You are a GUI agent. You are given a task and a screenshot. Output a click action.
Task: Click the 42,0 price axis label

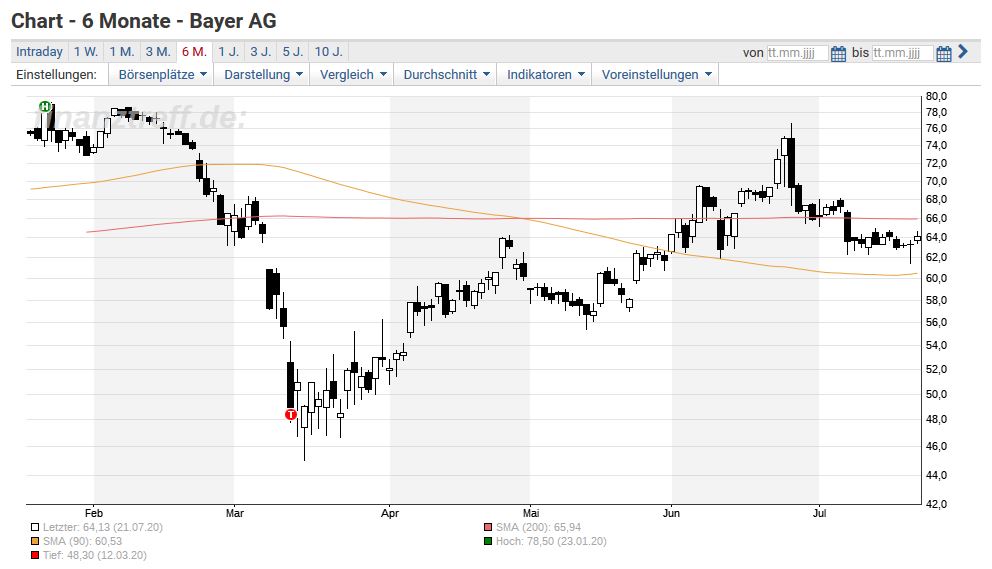click(x=936, y=504)
